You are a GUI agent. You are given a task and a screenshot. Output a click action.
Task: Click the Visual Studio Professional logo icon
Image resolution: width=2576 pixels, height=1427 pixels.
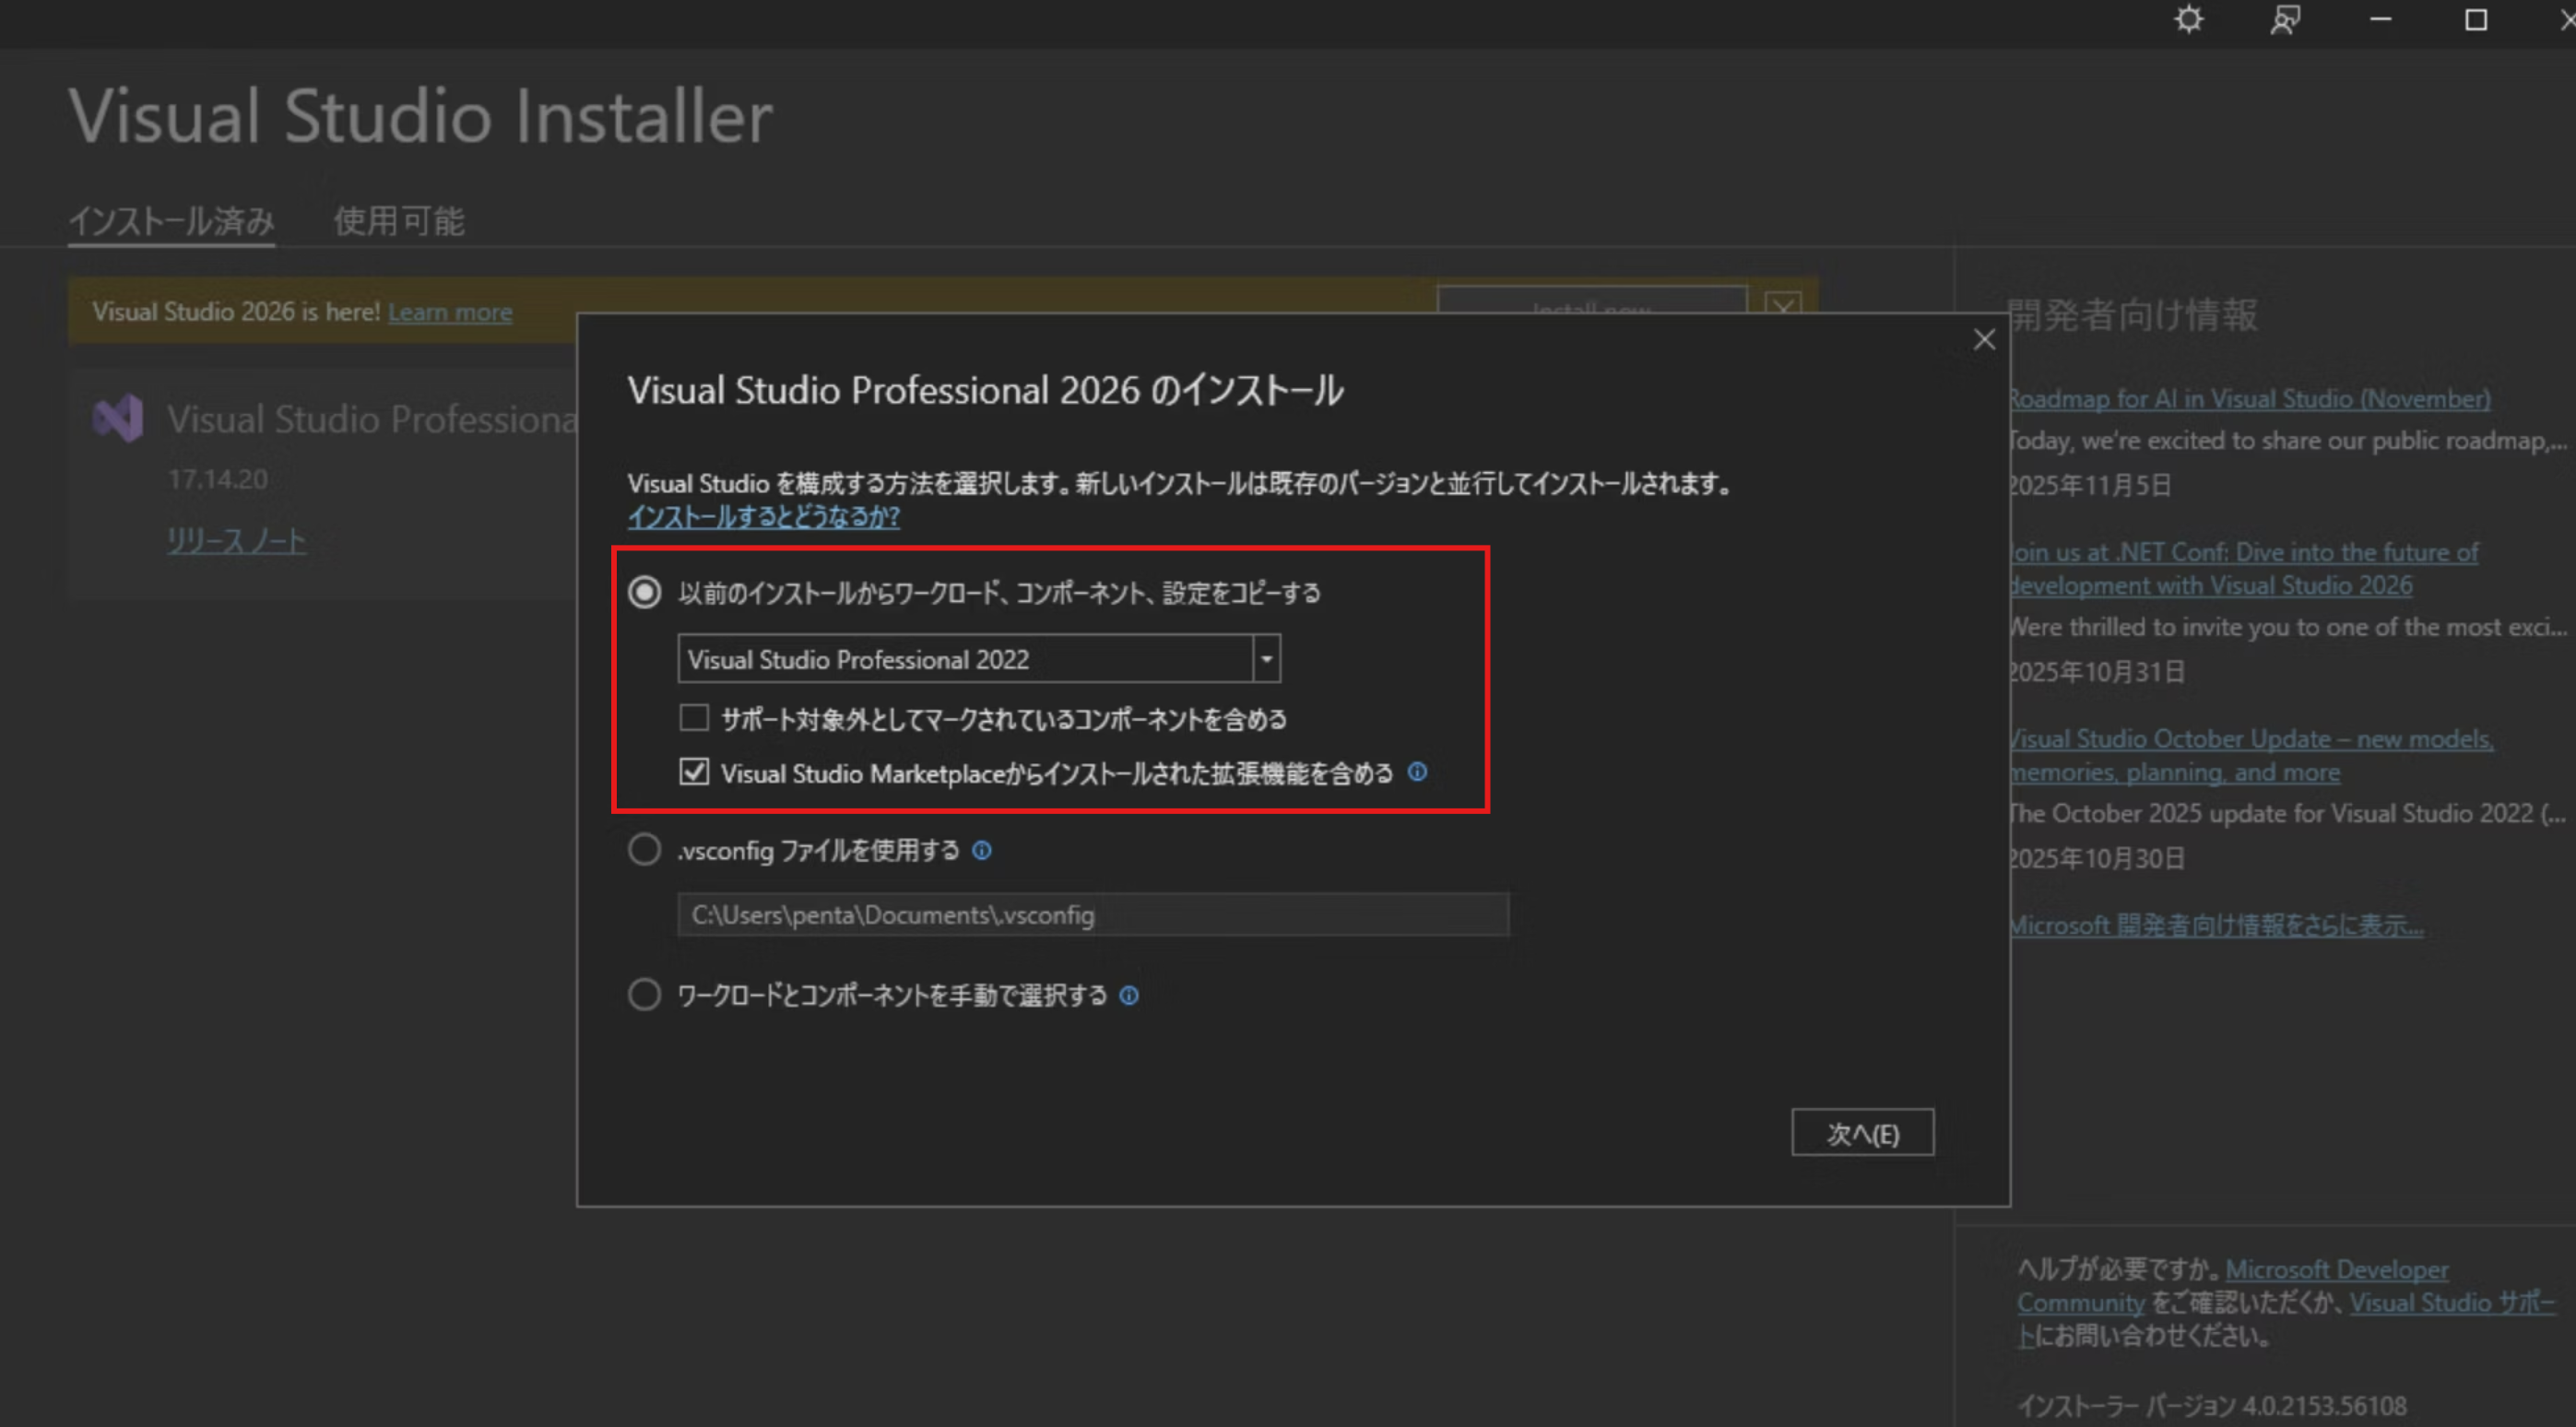tap(118, 418)
